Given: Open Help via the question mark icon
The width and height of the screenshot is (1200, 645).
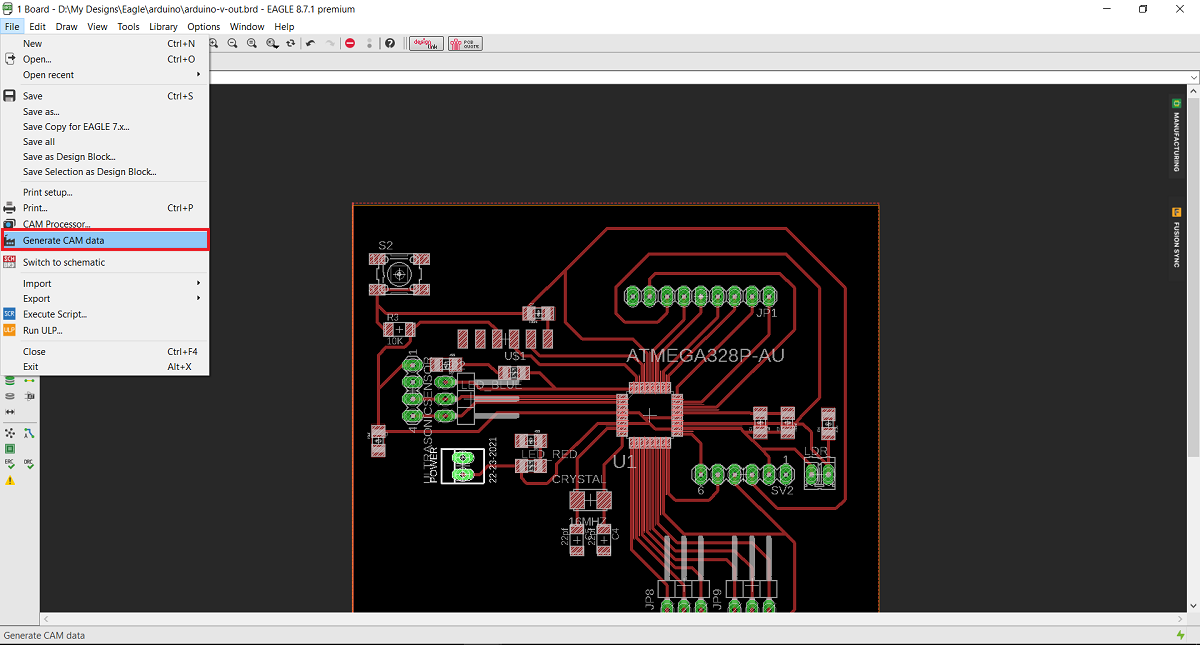Looking at the screenshot, I should pyautogui.click(x=390, y=44).
